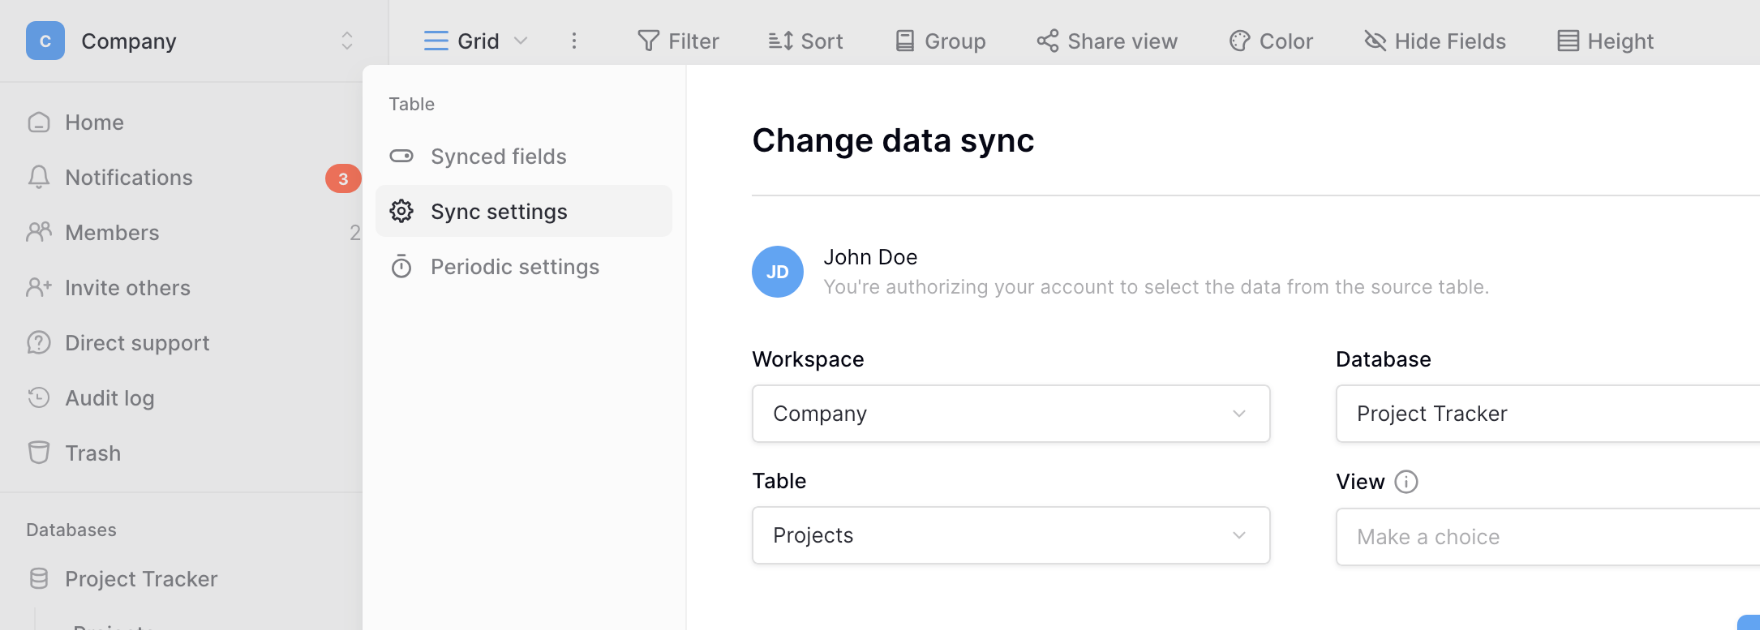1760x630 pixels.
Task: Click the Audit log history icon
Action: 39,398
